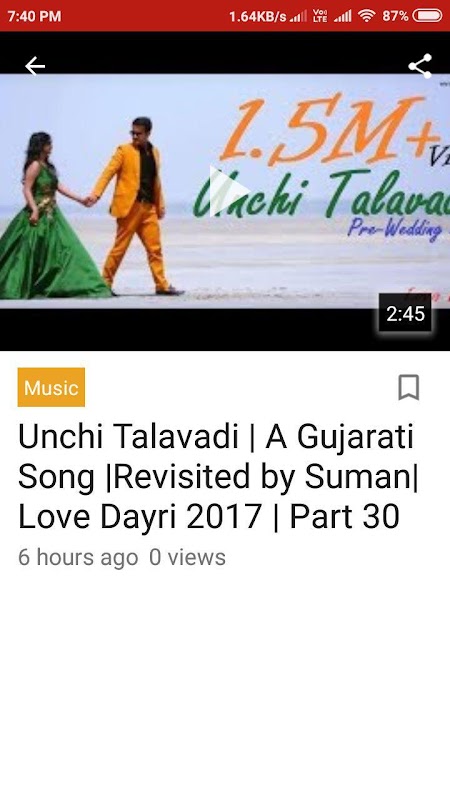The width and height of the screenshot is (450, 800).
Task: Bookmark this video using the bookmark icon
Action: [409, 387]
